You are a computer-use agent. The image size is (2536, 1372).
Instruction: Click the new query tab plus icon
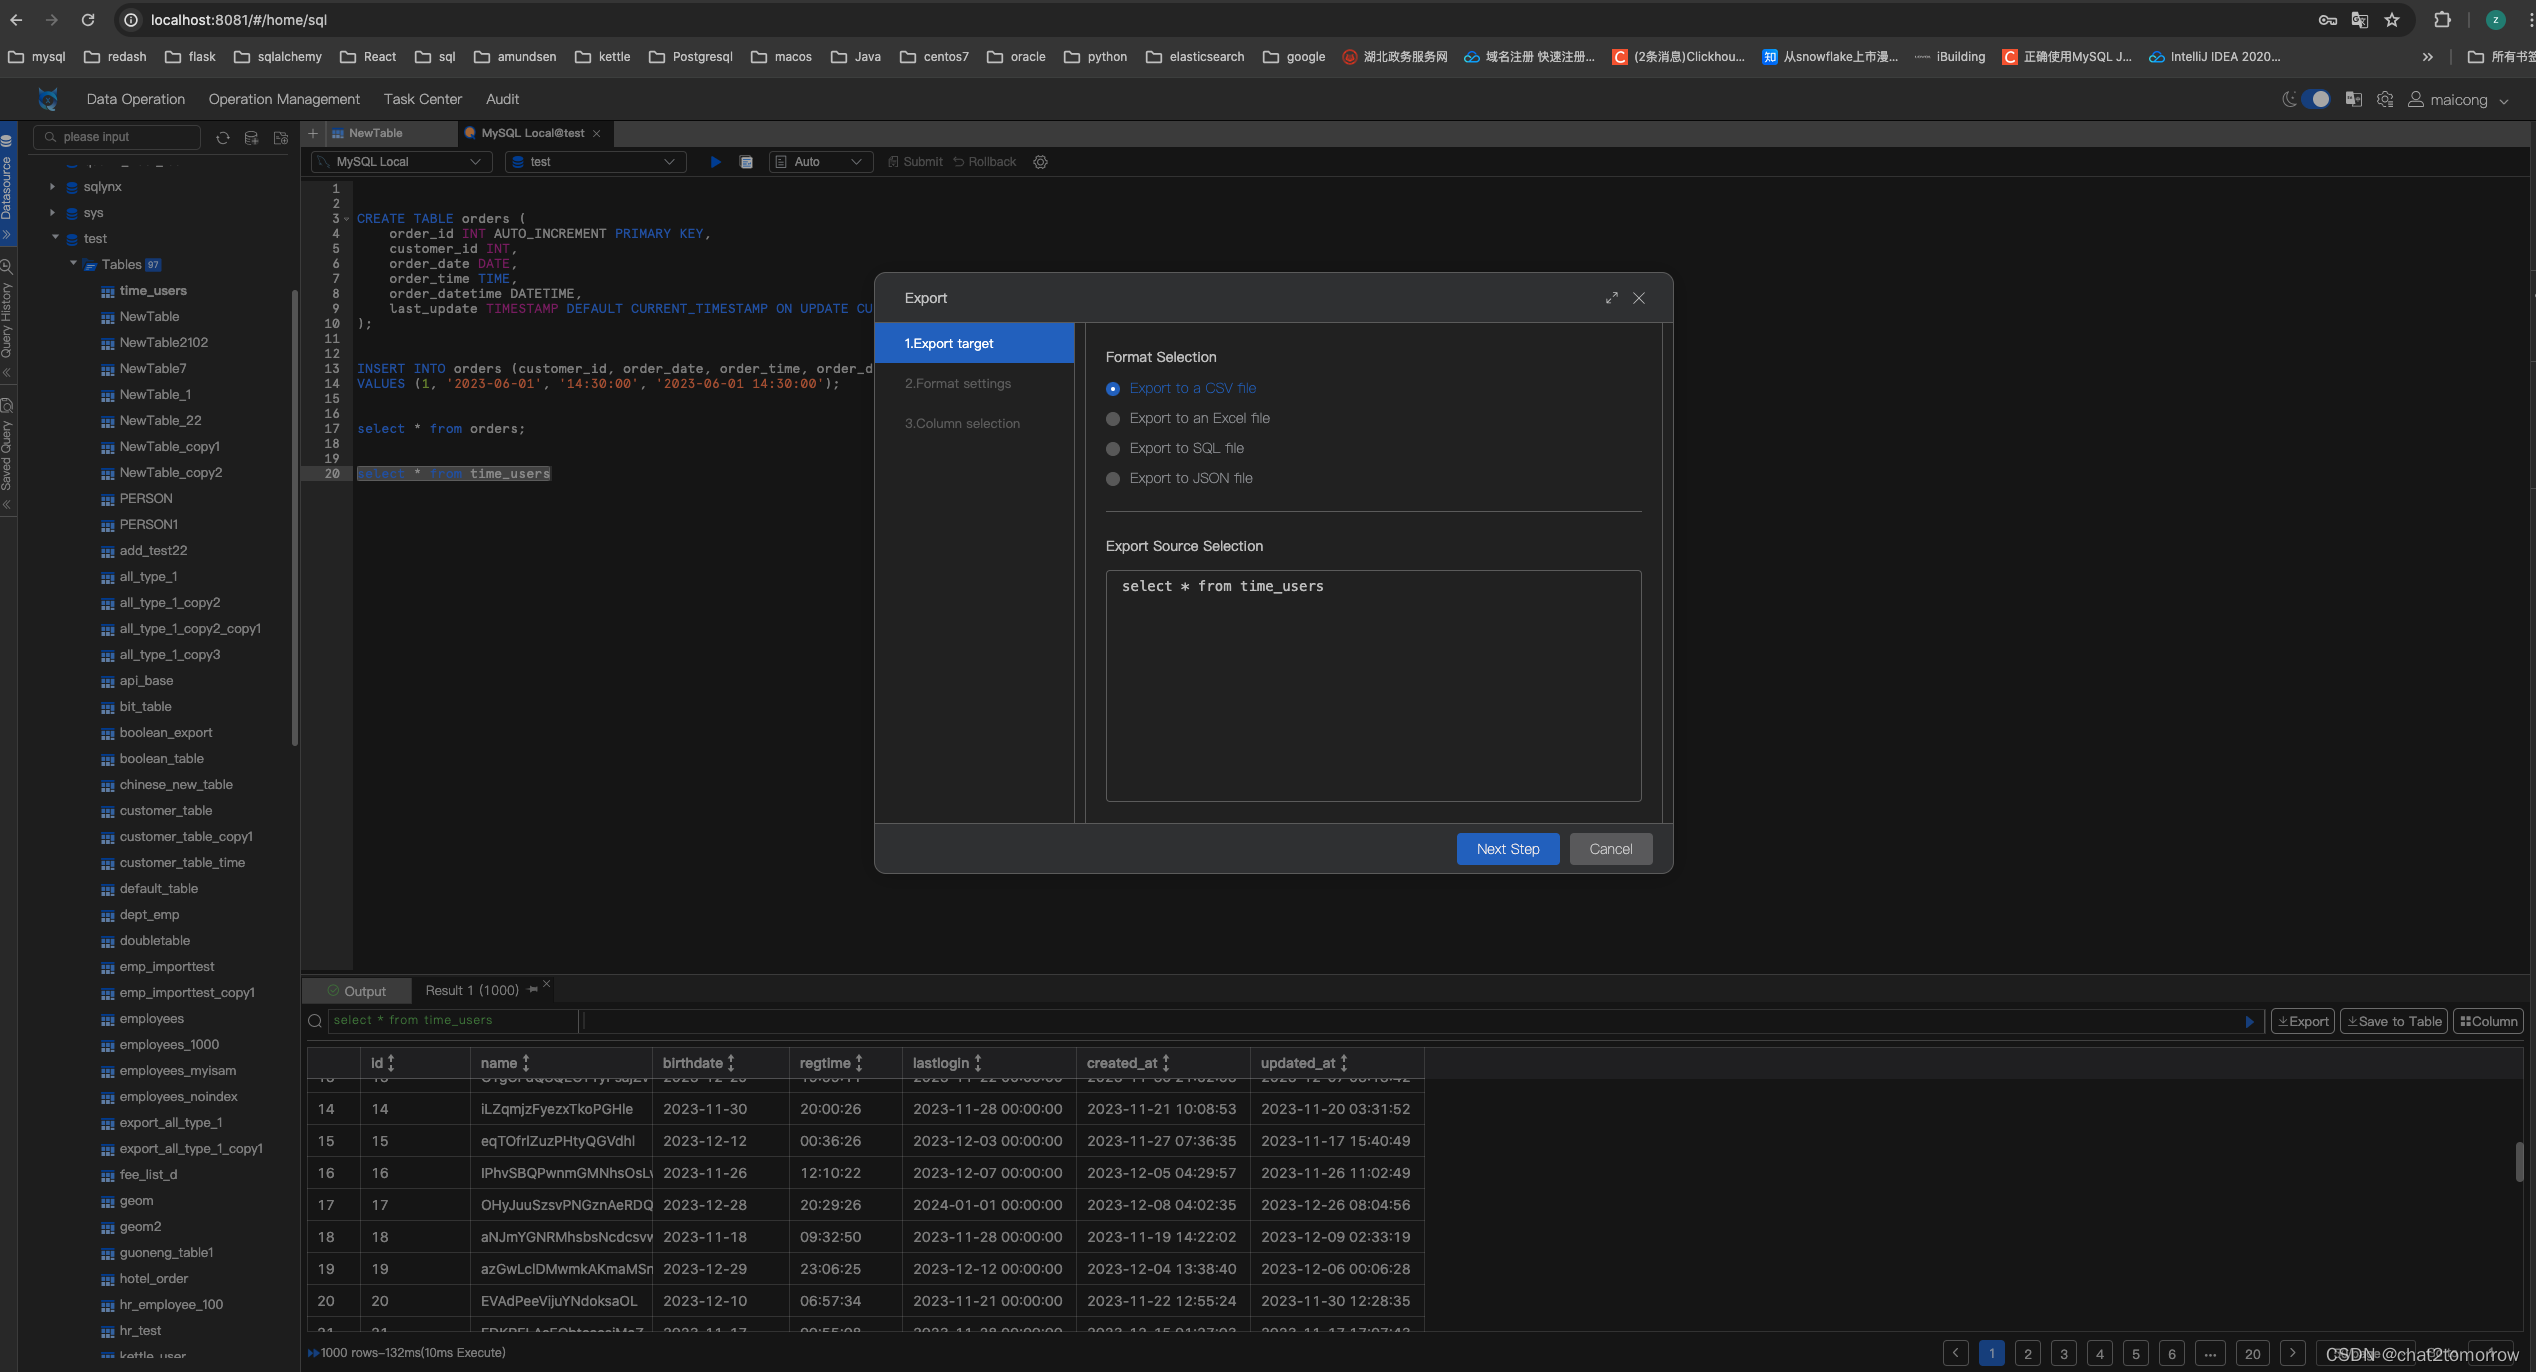[x=313, y=133]
